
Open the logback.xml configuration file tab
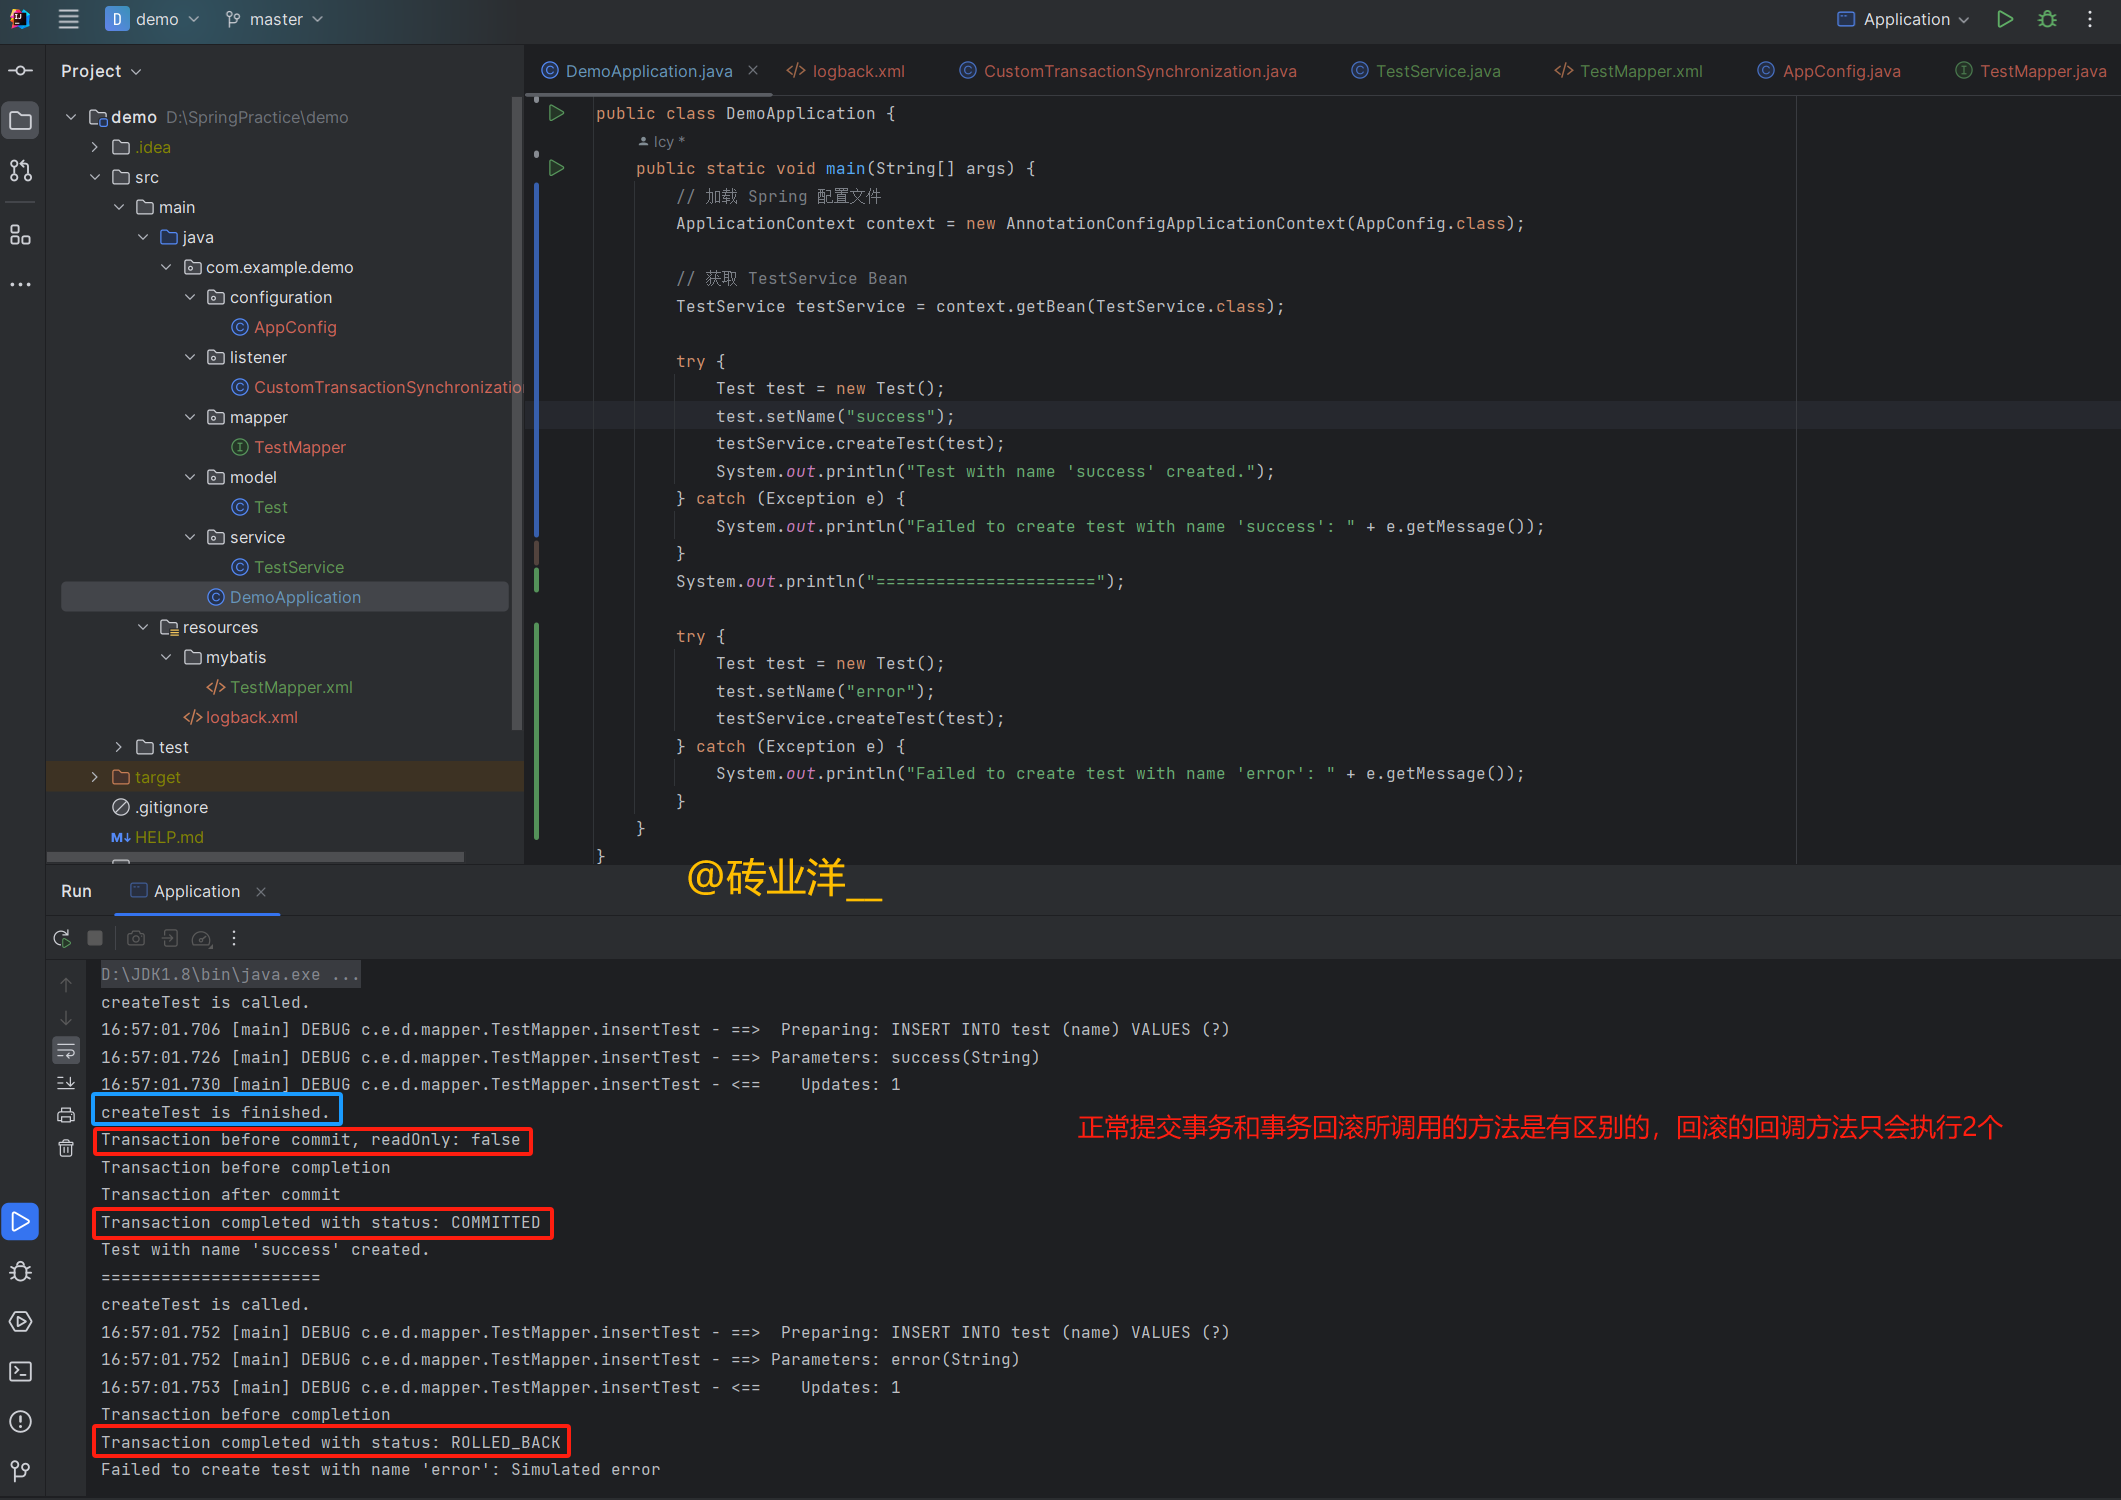850,73
